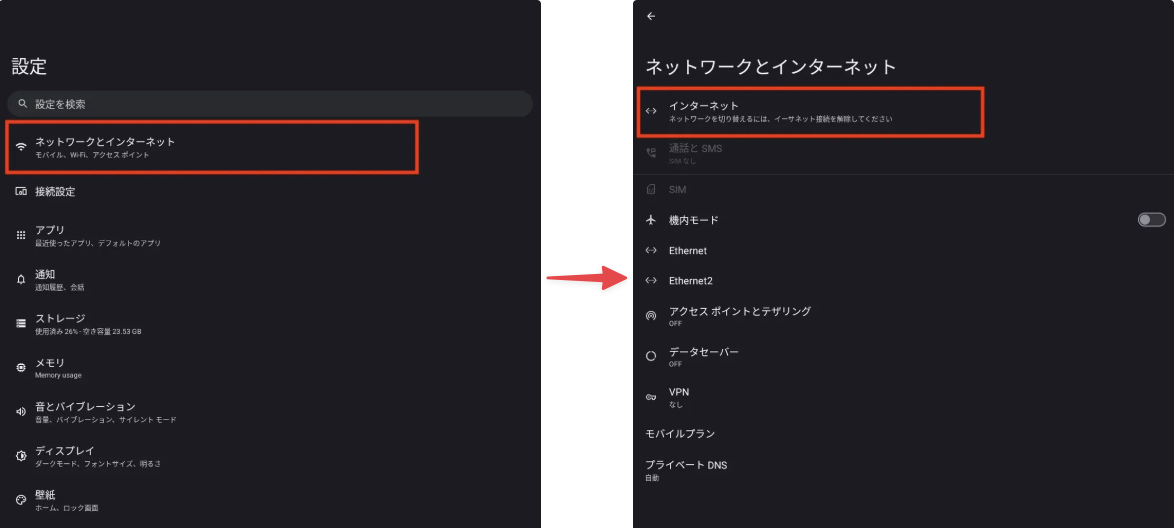
Task: Click the 音とバイブレーション speaker icon
Action: click(x=21, y=411)
